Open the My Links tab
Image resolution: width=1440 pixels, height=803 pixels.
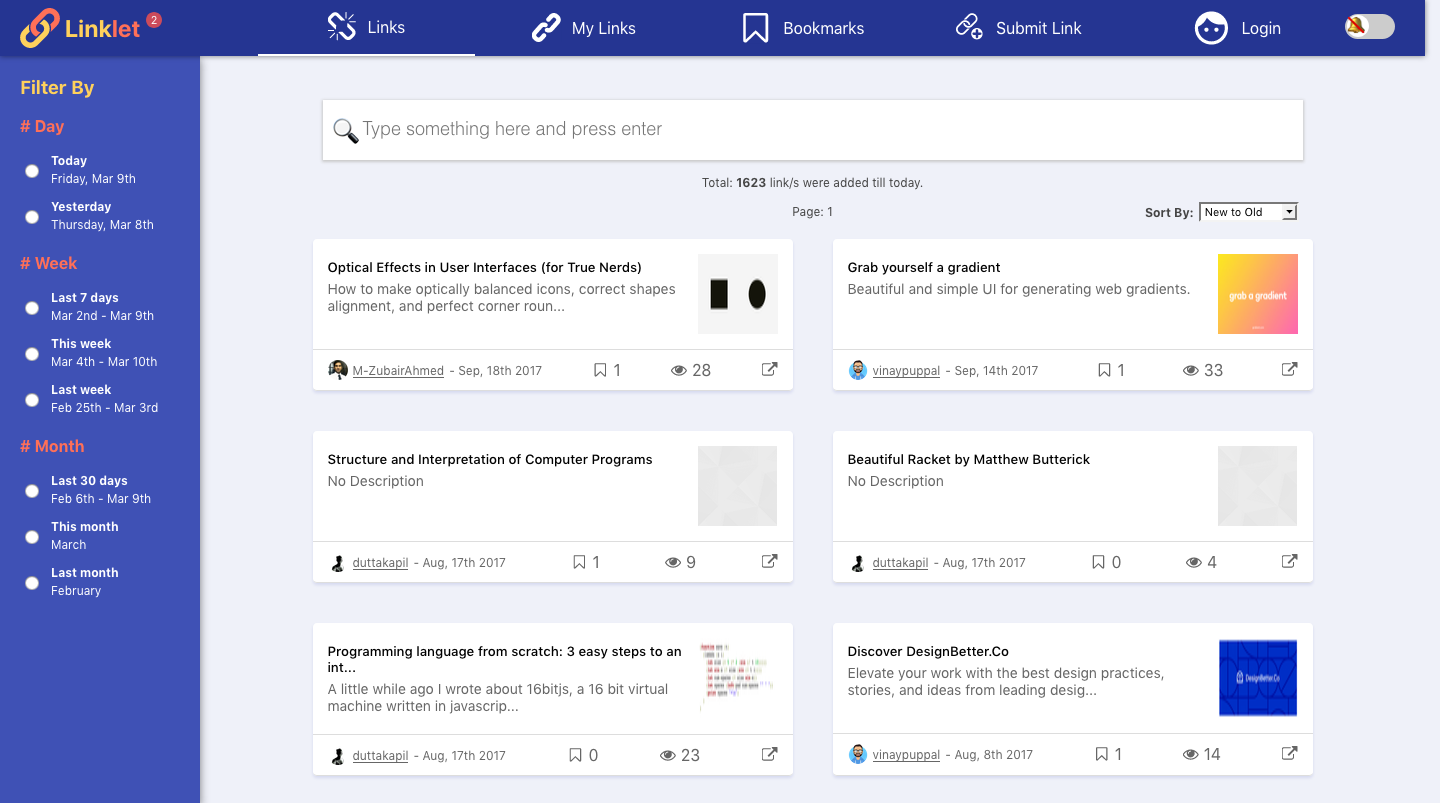click(583, 28)
